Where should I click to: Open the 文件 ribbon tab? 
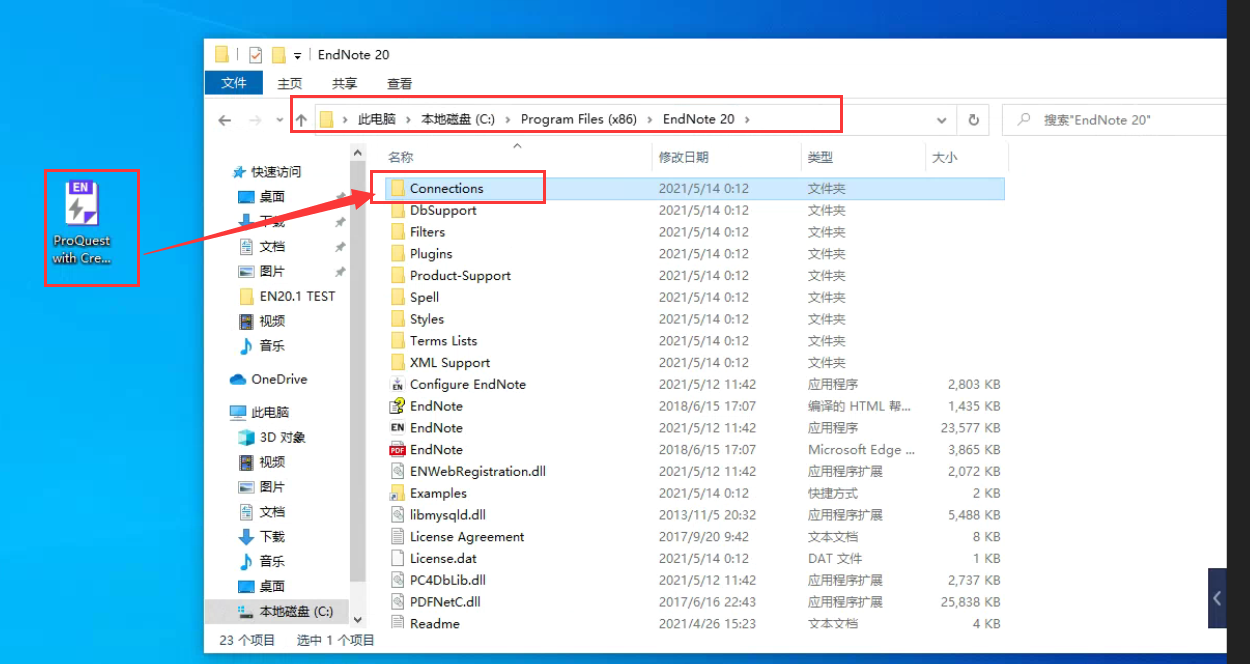tap(234, 83)
